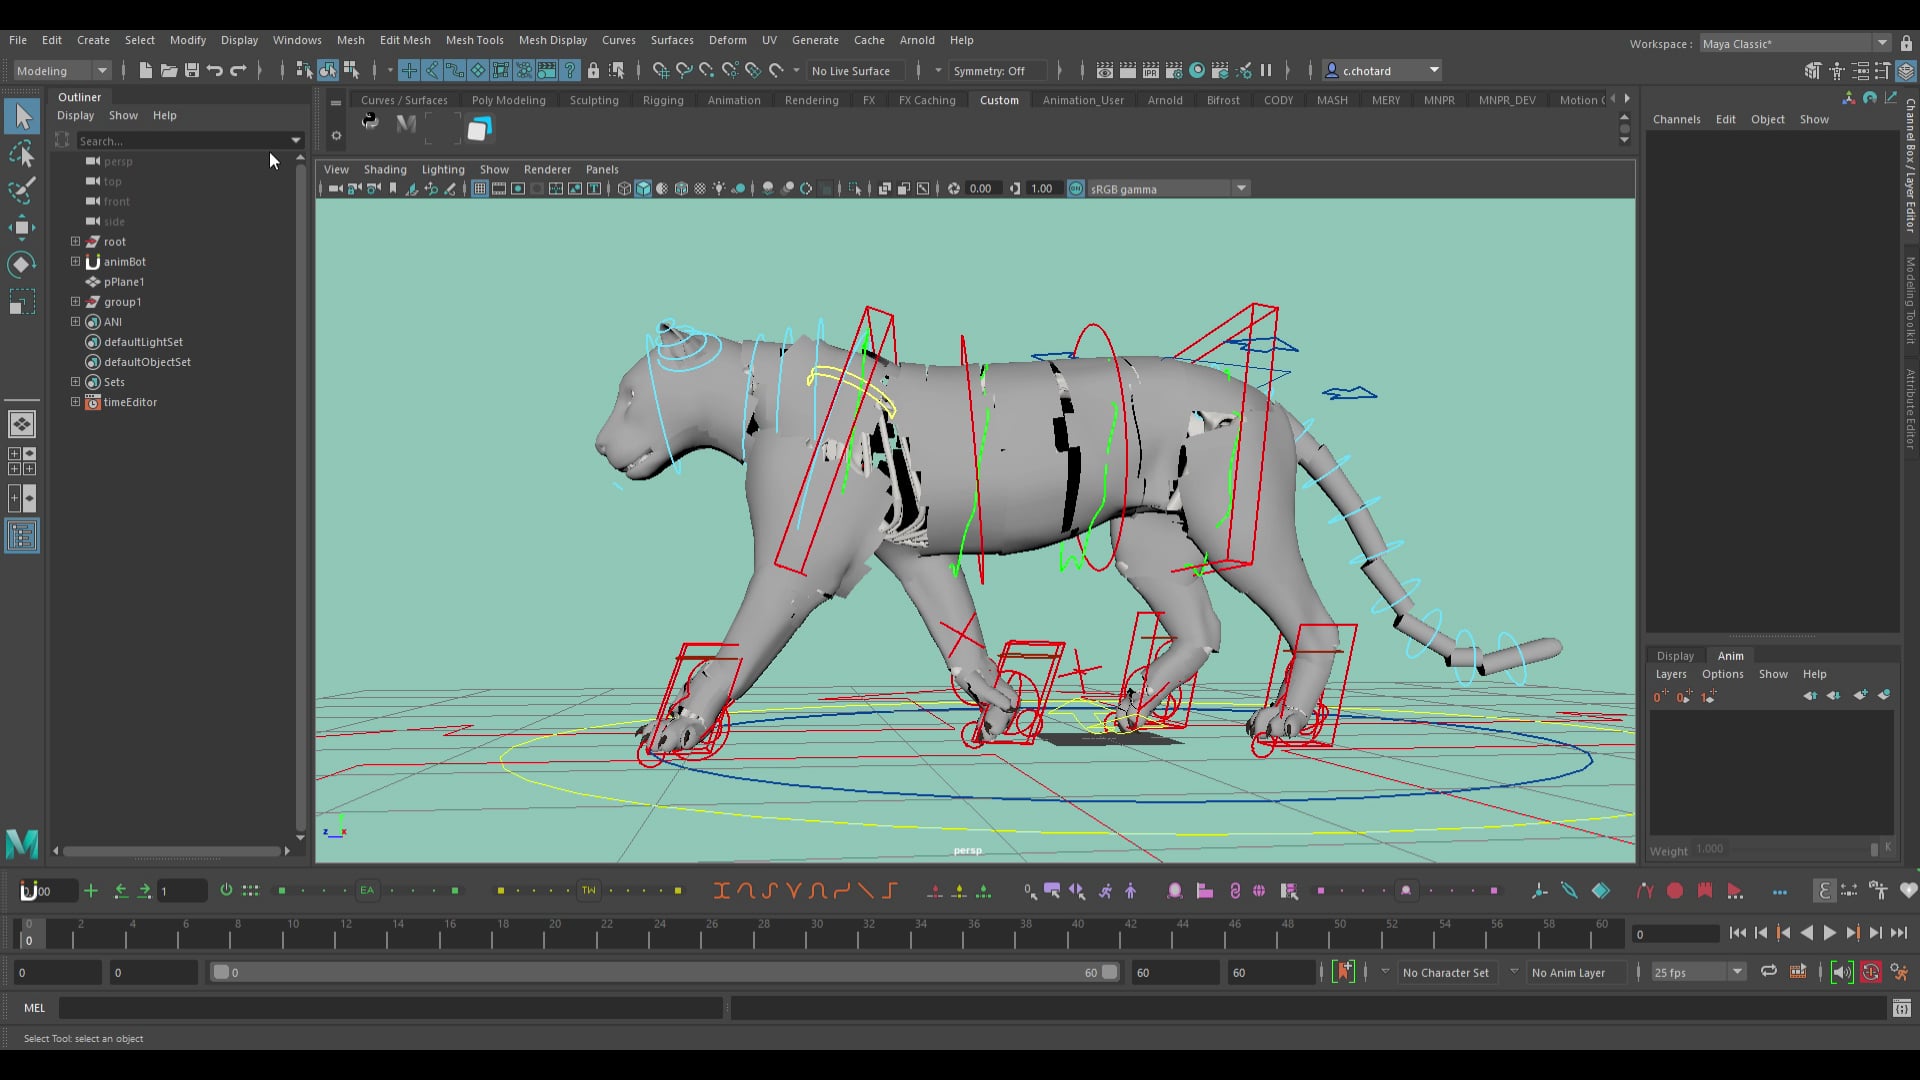Expand the Sets node in Outliner
Screen dimensions: 1920x1080
point(75,381)
